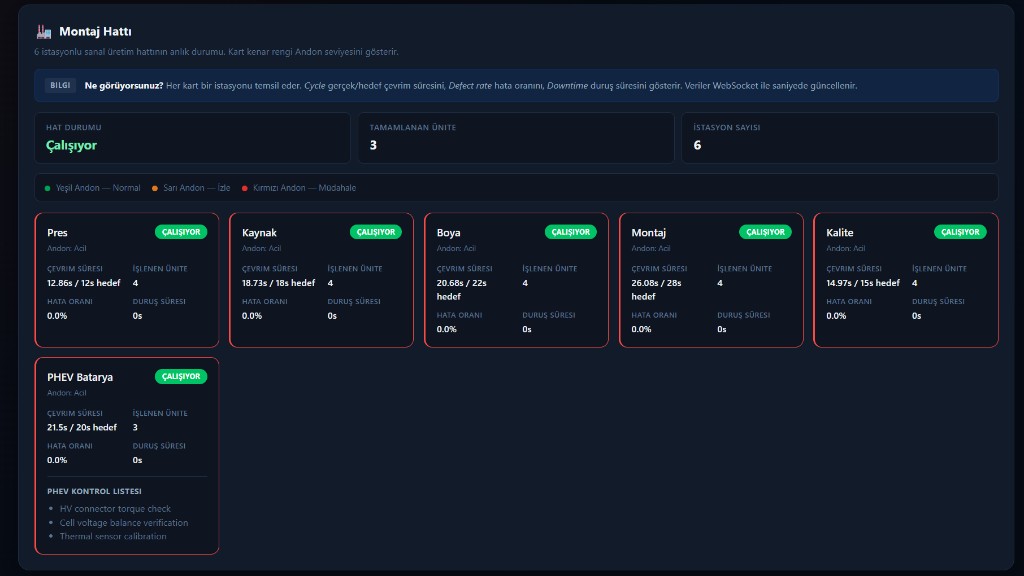Click the "12.86s / 12s hedef" cycle time

(84, 283)
